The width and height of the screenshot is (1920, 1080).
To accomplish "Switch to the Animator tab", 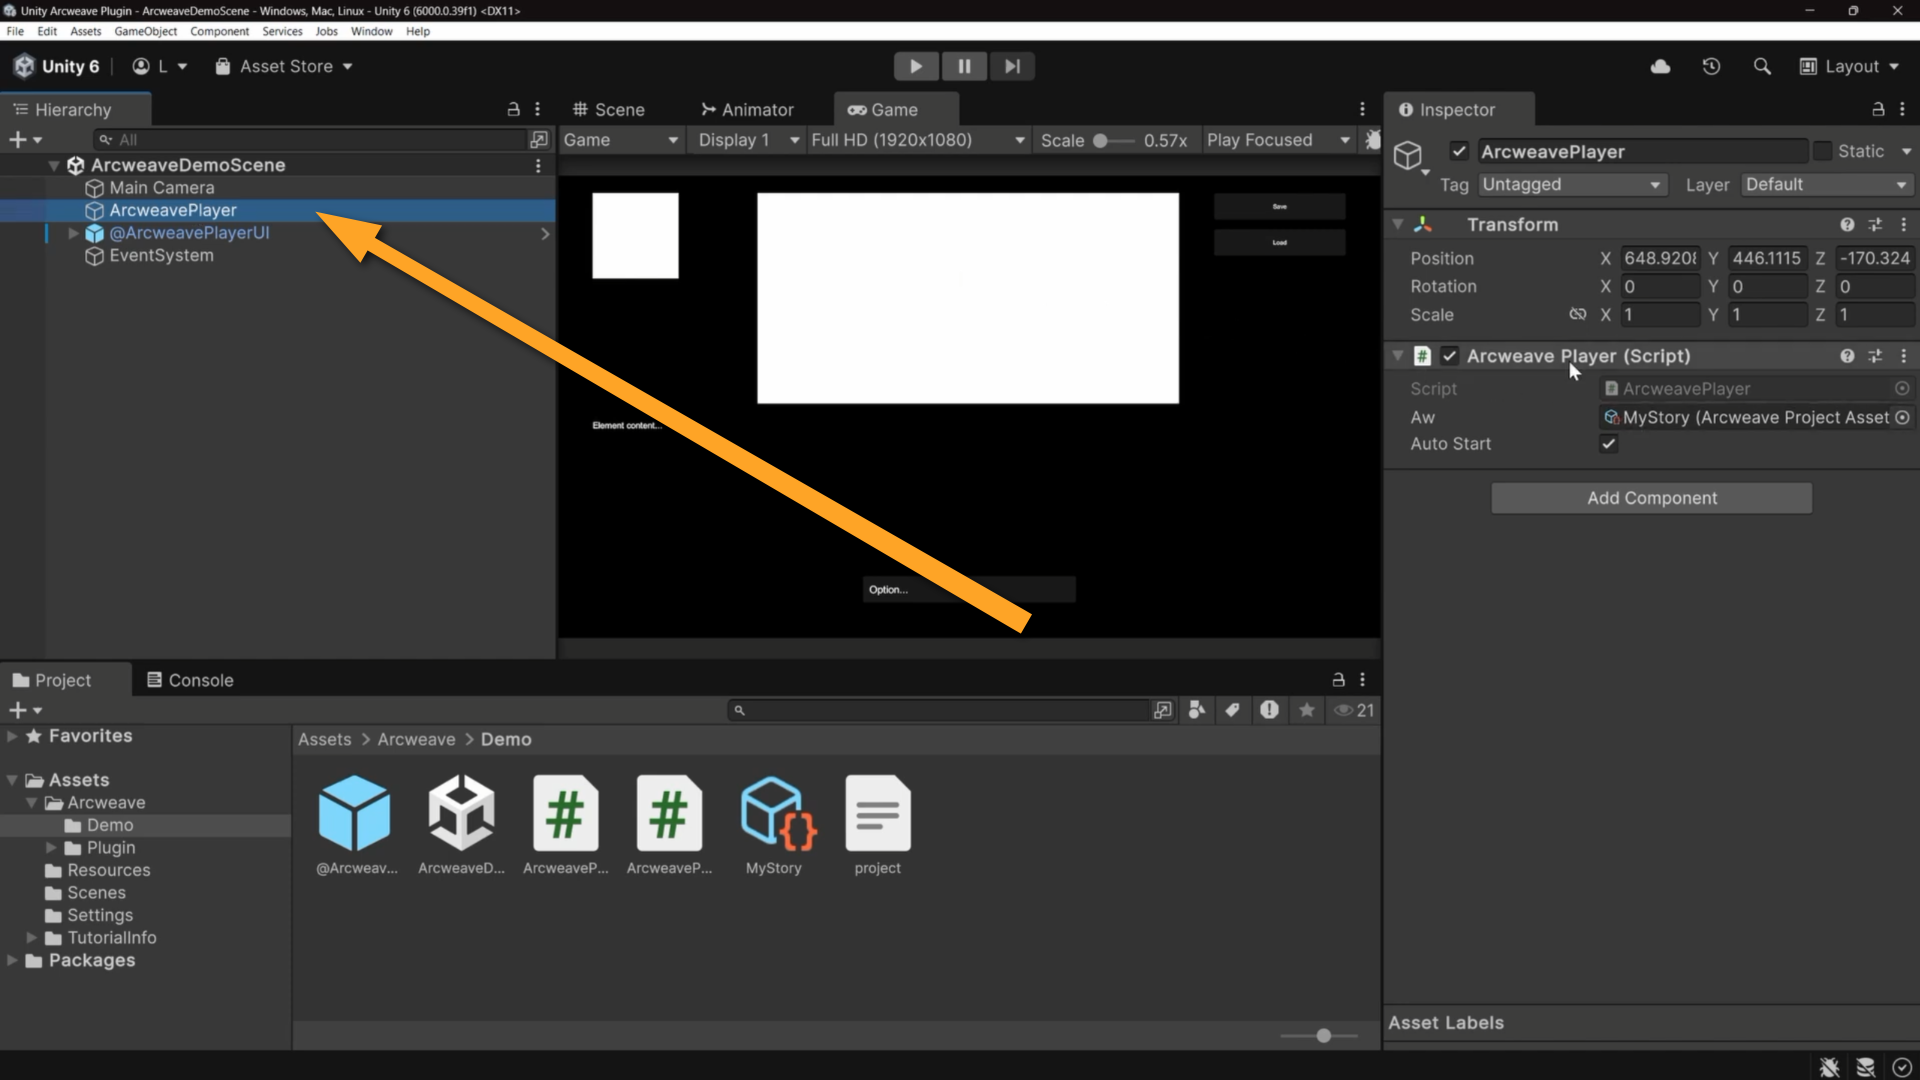I will point(747,109).
